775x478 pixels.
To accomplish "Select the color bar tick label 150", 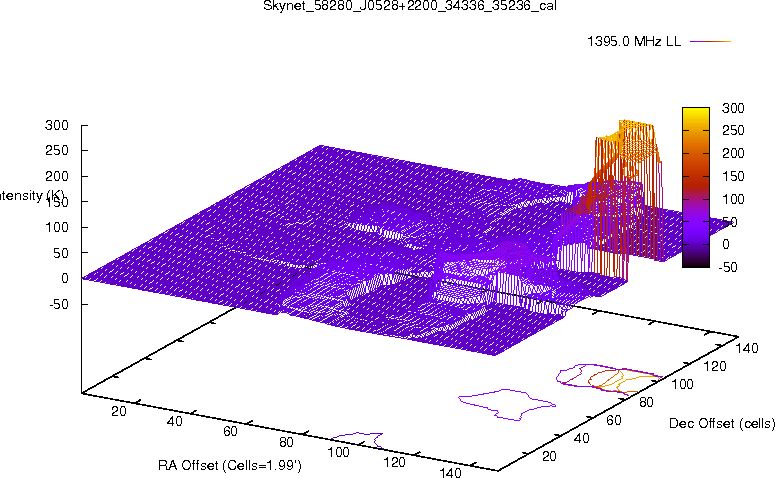I will click(x=733, y=176).
